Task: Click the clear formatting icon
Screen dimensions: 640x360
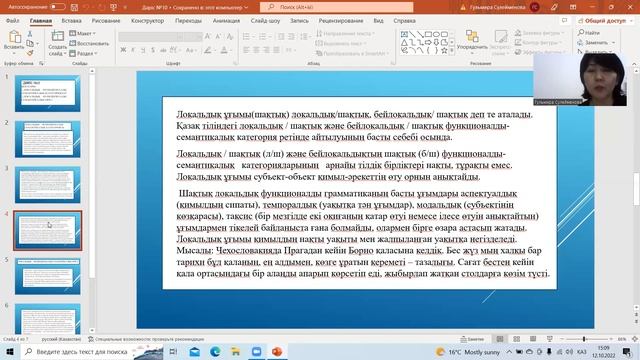Action: pyautogui.click(x=230, y=37)
